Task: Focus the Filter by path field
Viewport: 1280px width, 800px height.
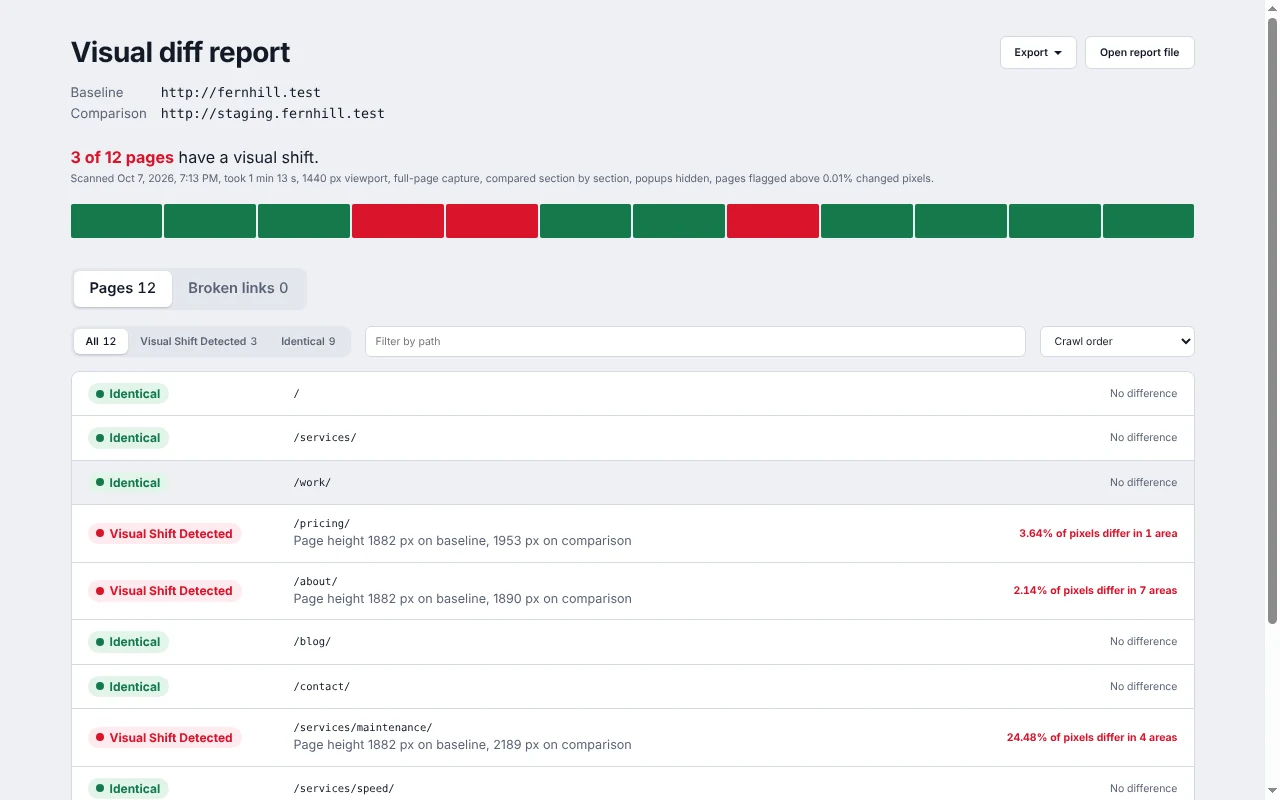Action: pyautogui.click(x=695, y=341)
